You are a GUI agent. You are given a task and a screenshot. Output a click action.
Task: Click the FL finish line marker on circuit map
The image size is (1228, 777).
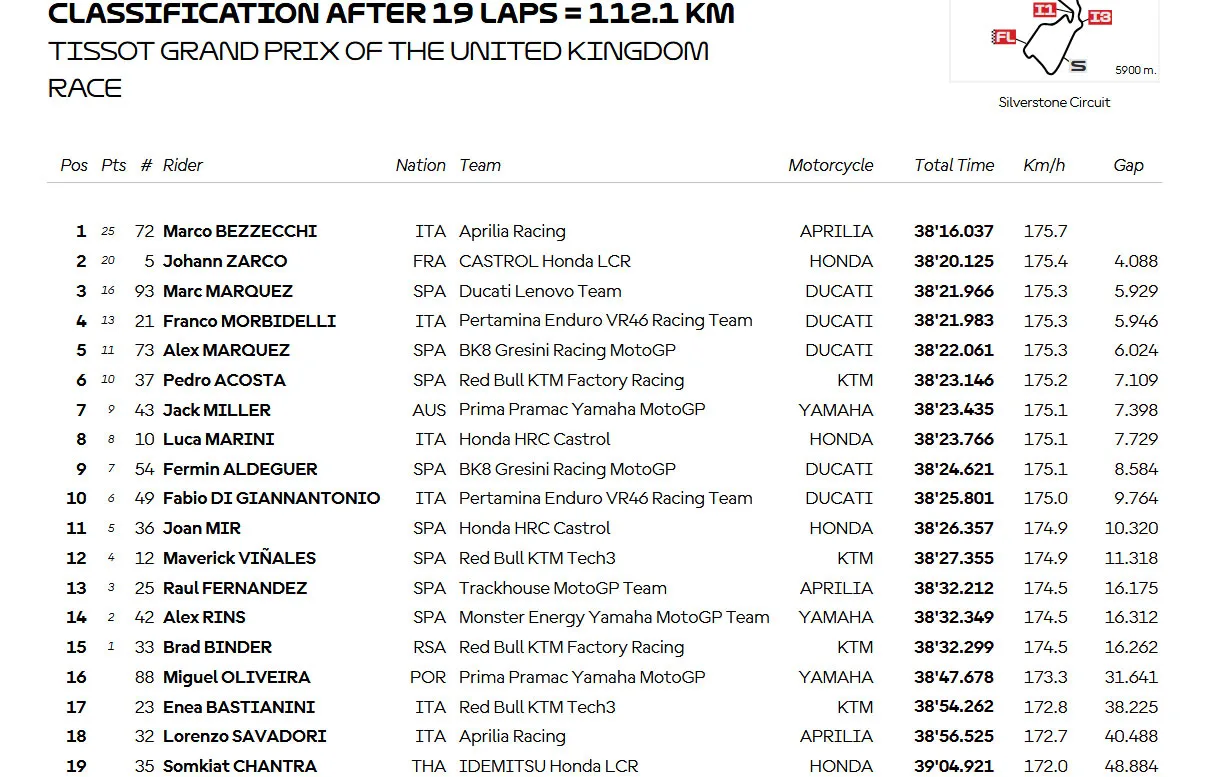click(1004, 37)
